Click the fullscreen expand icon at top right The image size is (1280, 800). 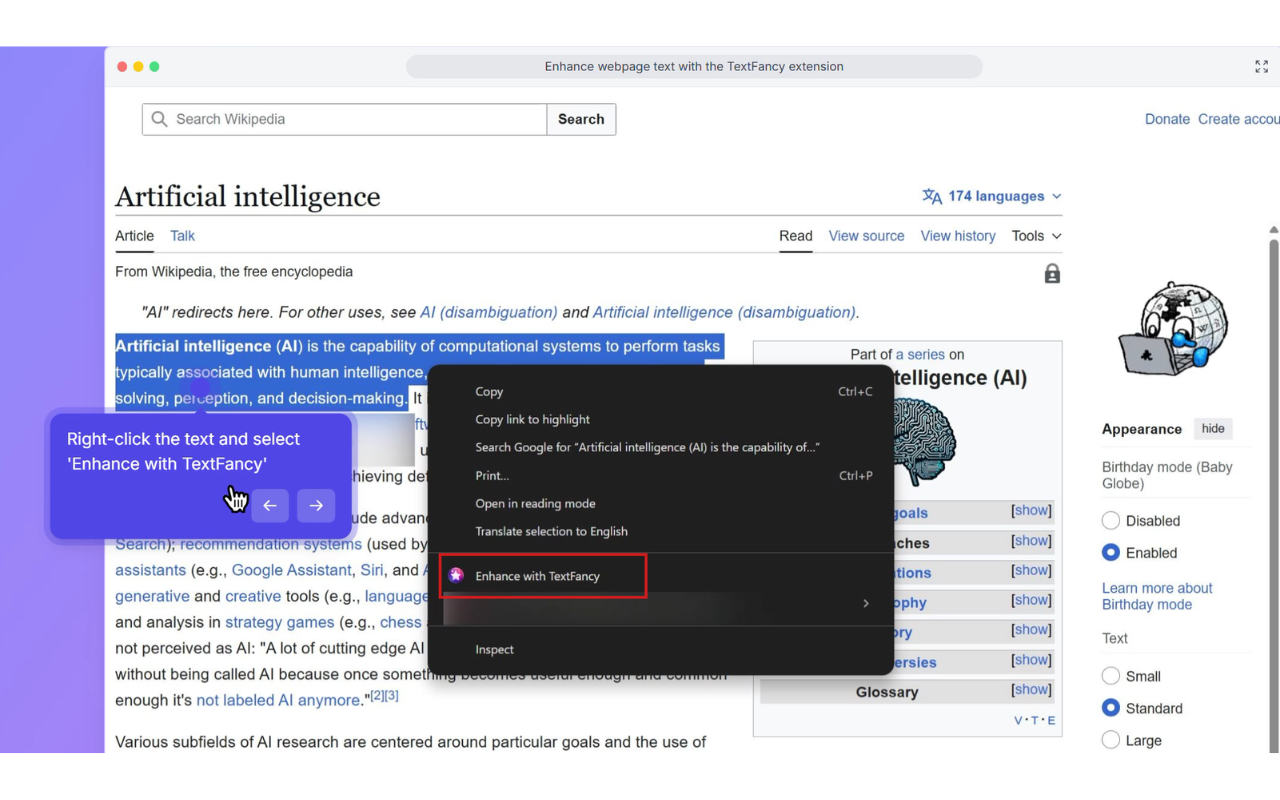coord(1261,67)
